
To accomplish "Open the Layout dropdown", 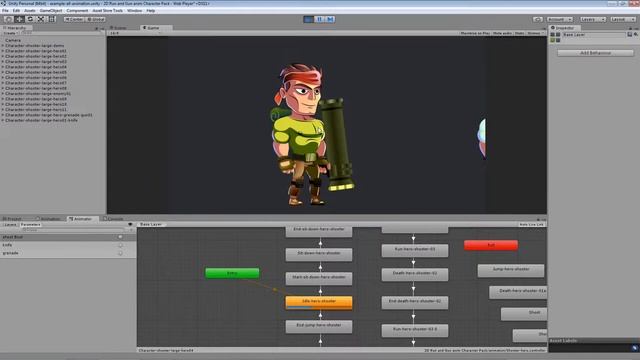I will pos(623,19).
